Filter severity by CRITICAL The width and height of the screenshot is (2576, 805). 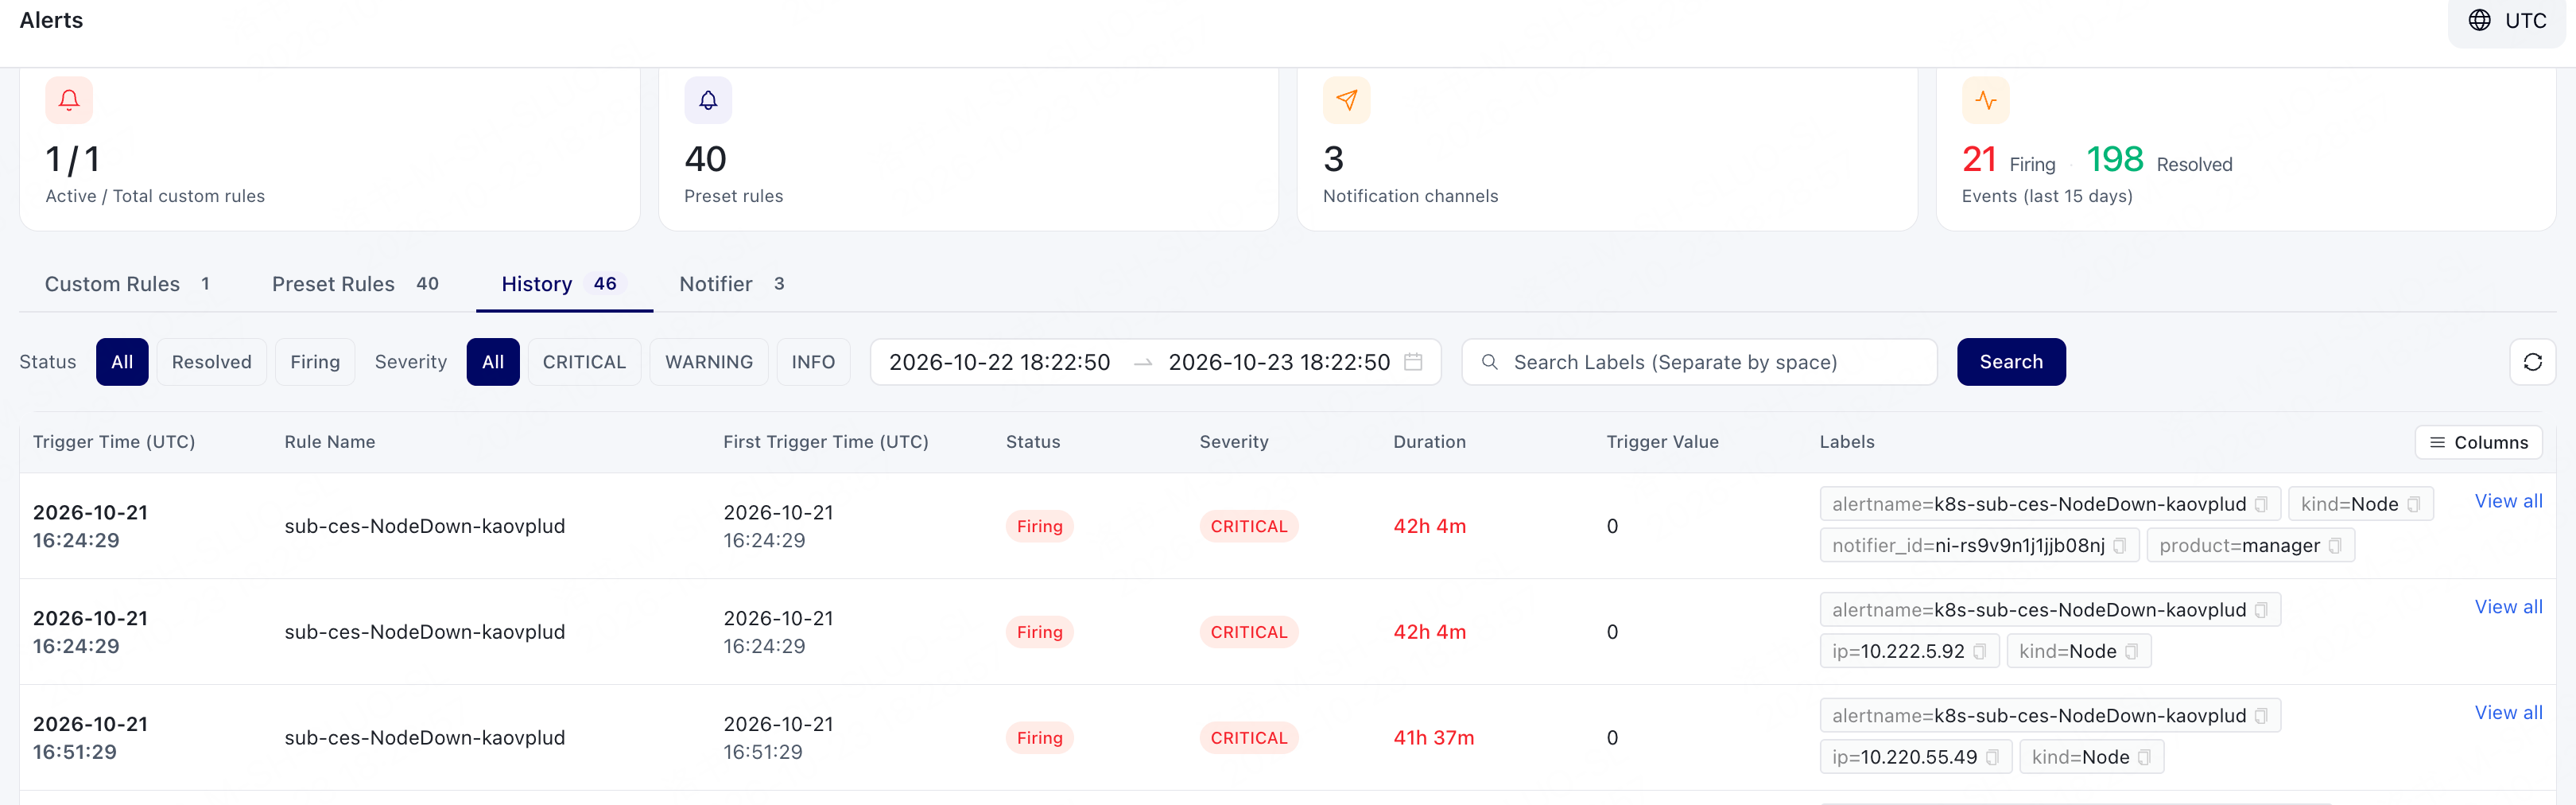584,362
